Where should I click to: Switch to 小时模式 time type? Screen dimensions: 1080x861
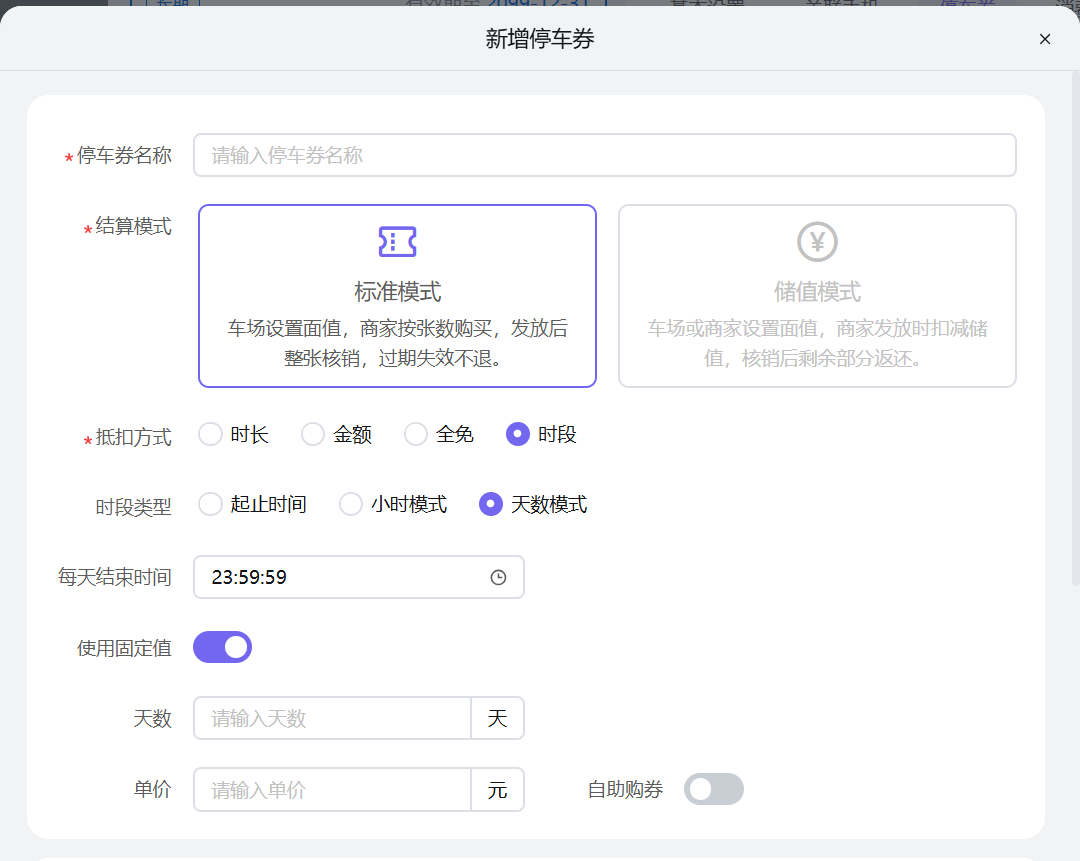[350, 504]
